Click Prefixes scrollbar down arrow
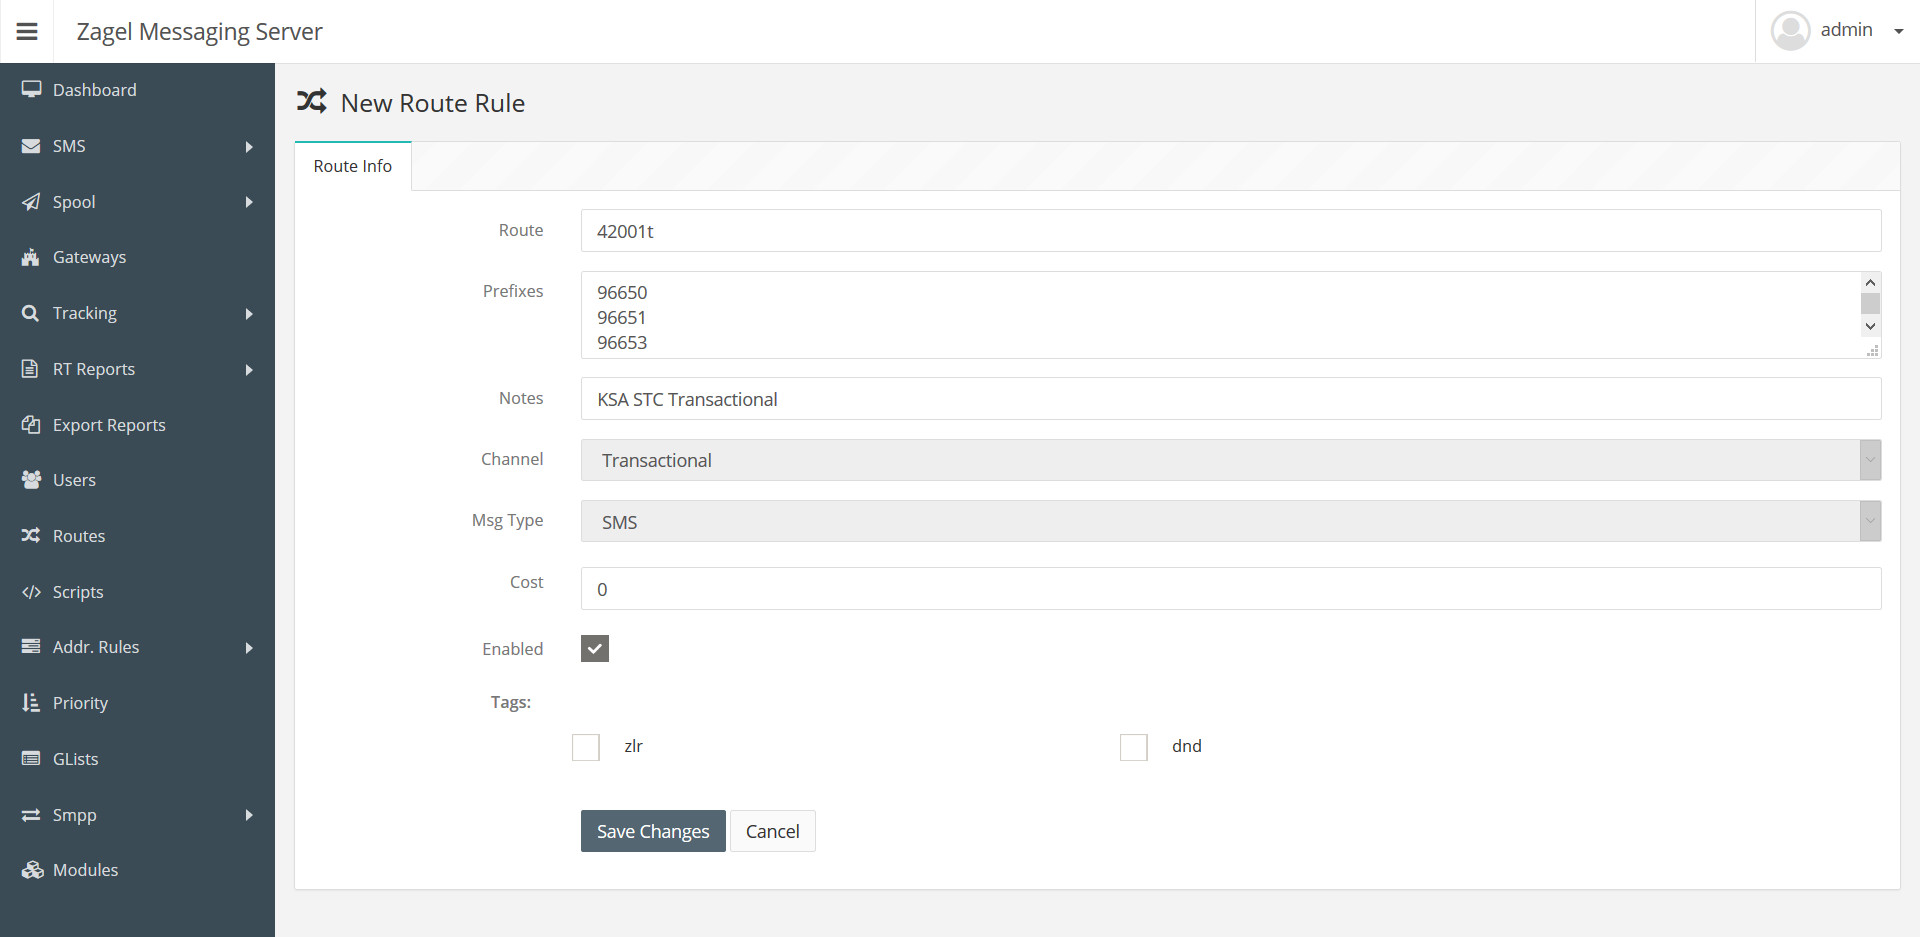This screenshot has height=937, width=1920. point(1870,326)
